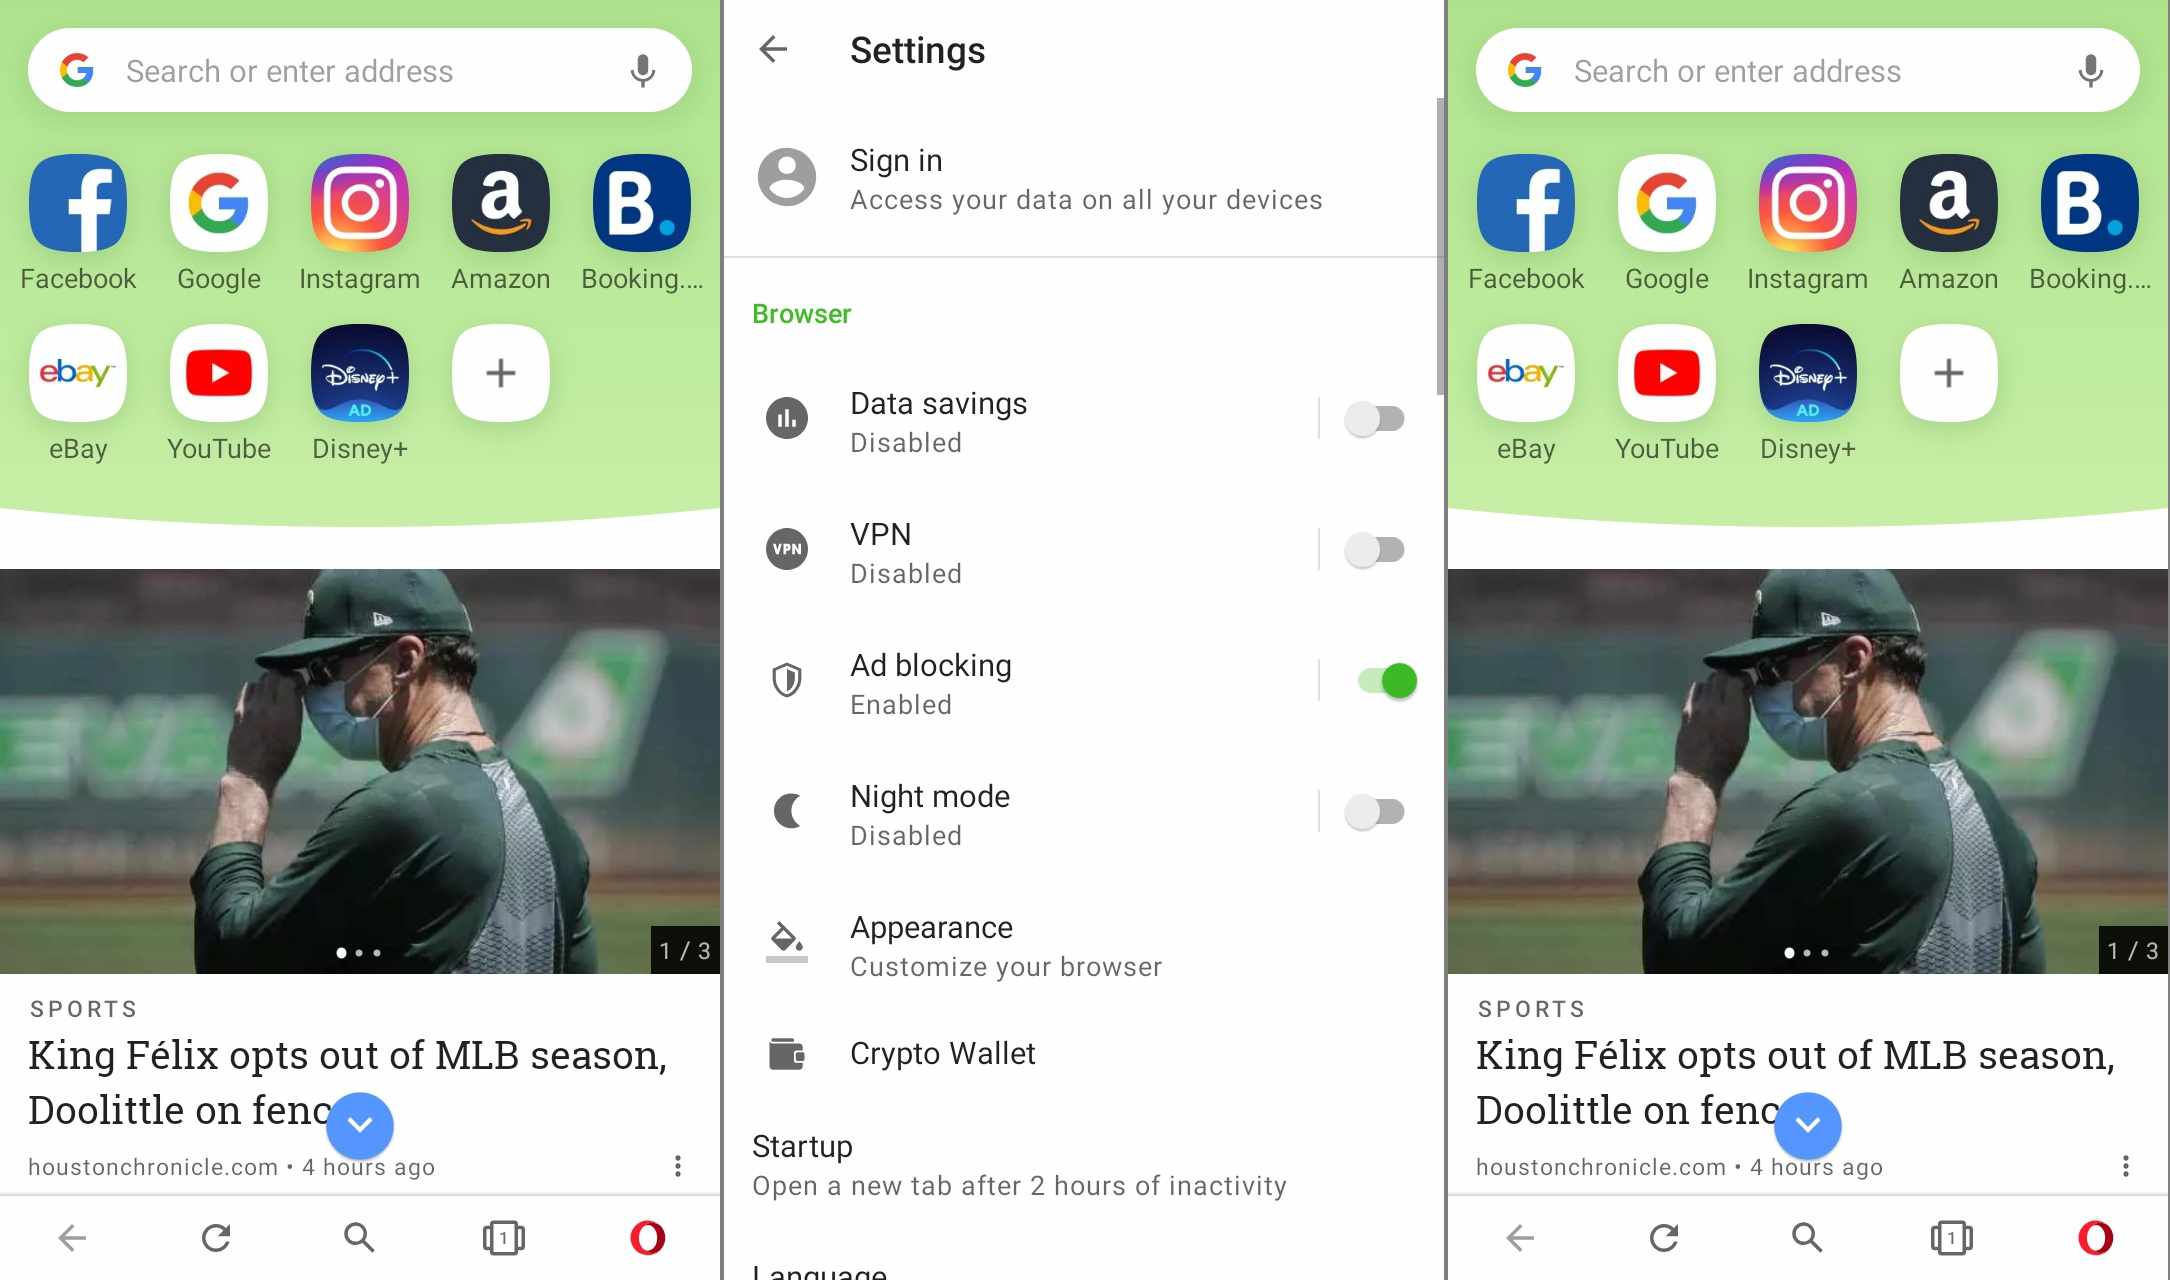Enable Night mode toggle
This screenshot has height=1280, width=2170.
pos(1373,811)
